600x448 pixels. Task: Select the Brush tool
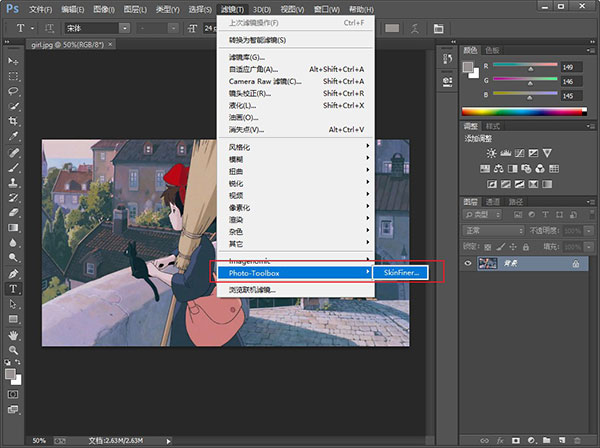coord(13,168)
